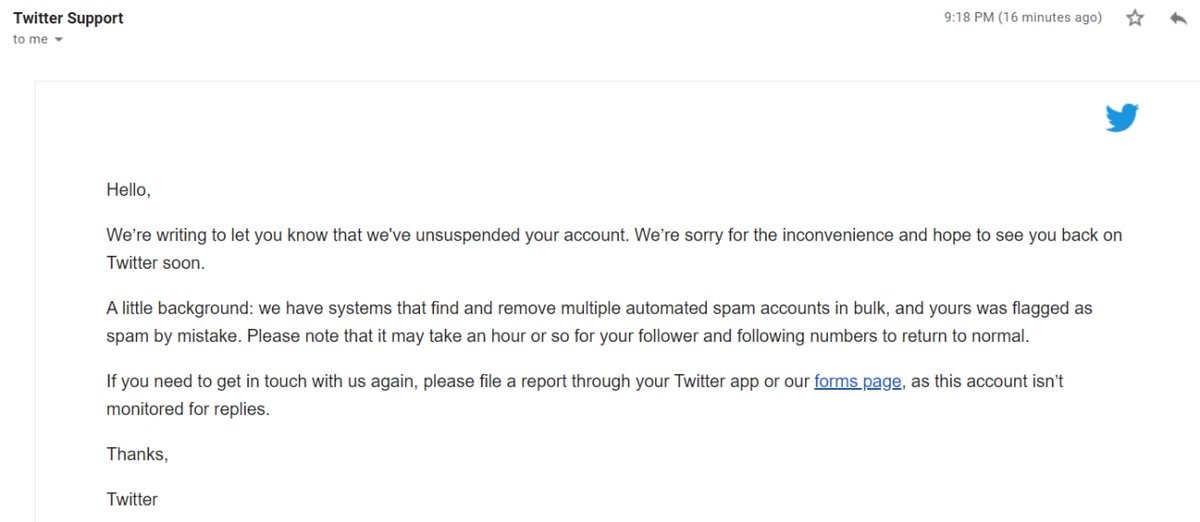Click the "monitored for replies." line

188,409
